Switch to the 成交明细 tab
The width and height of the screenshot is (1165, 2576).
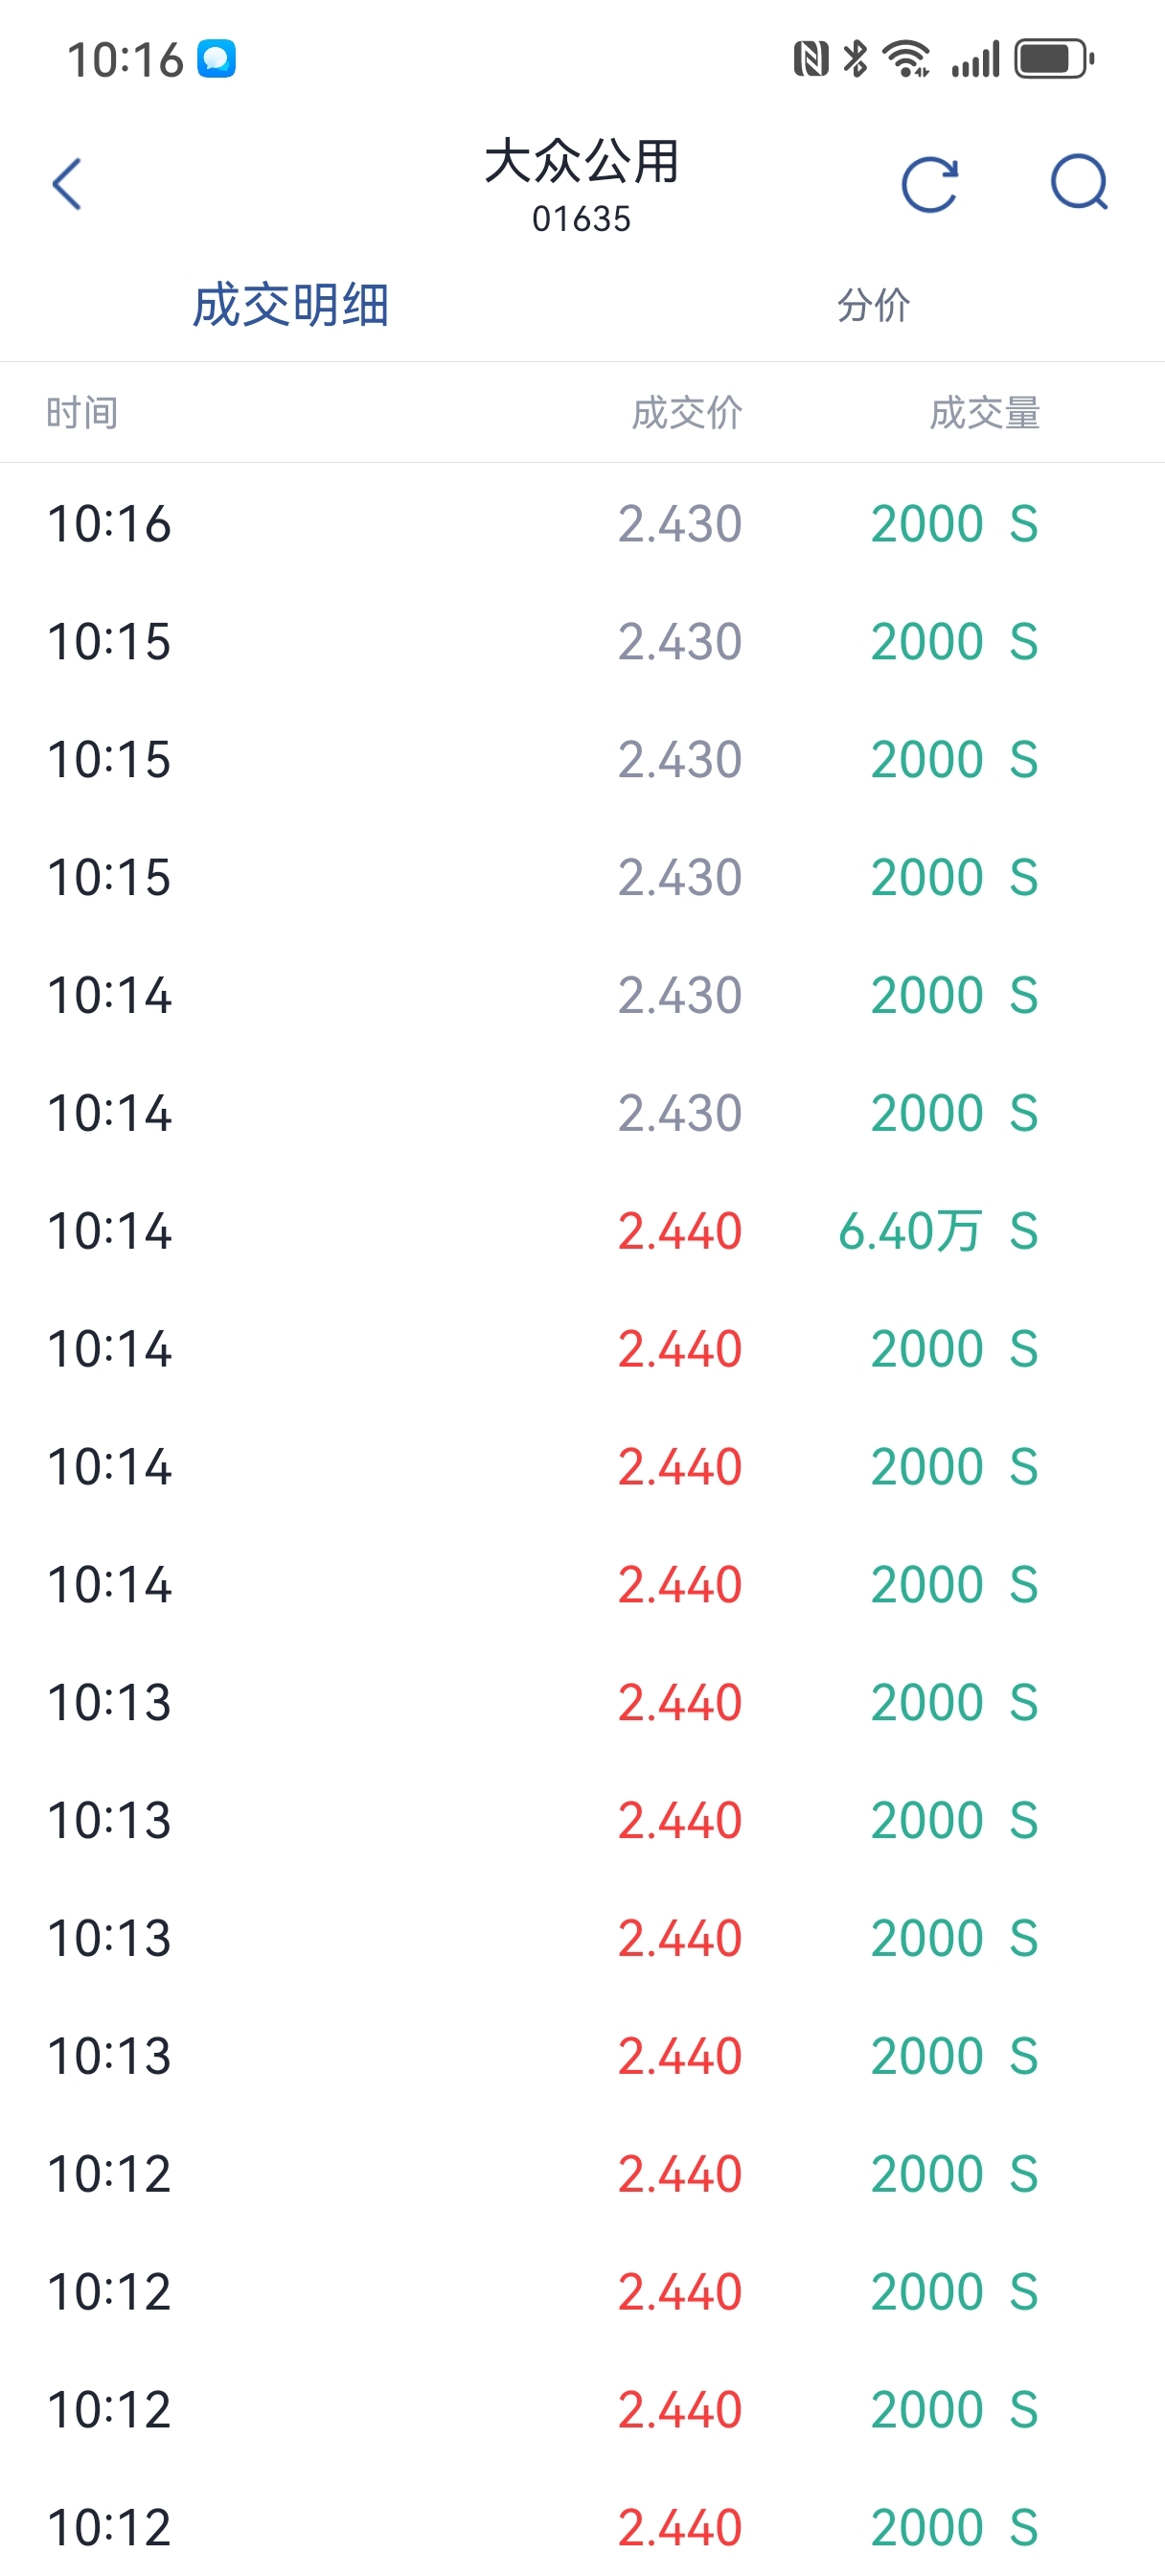point(291,304)
